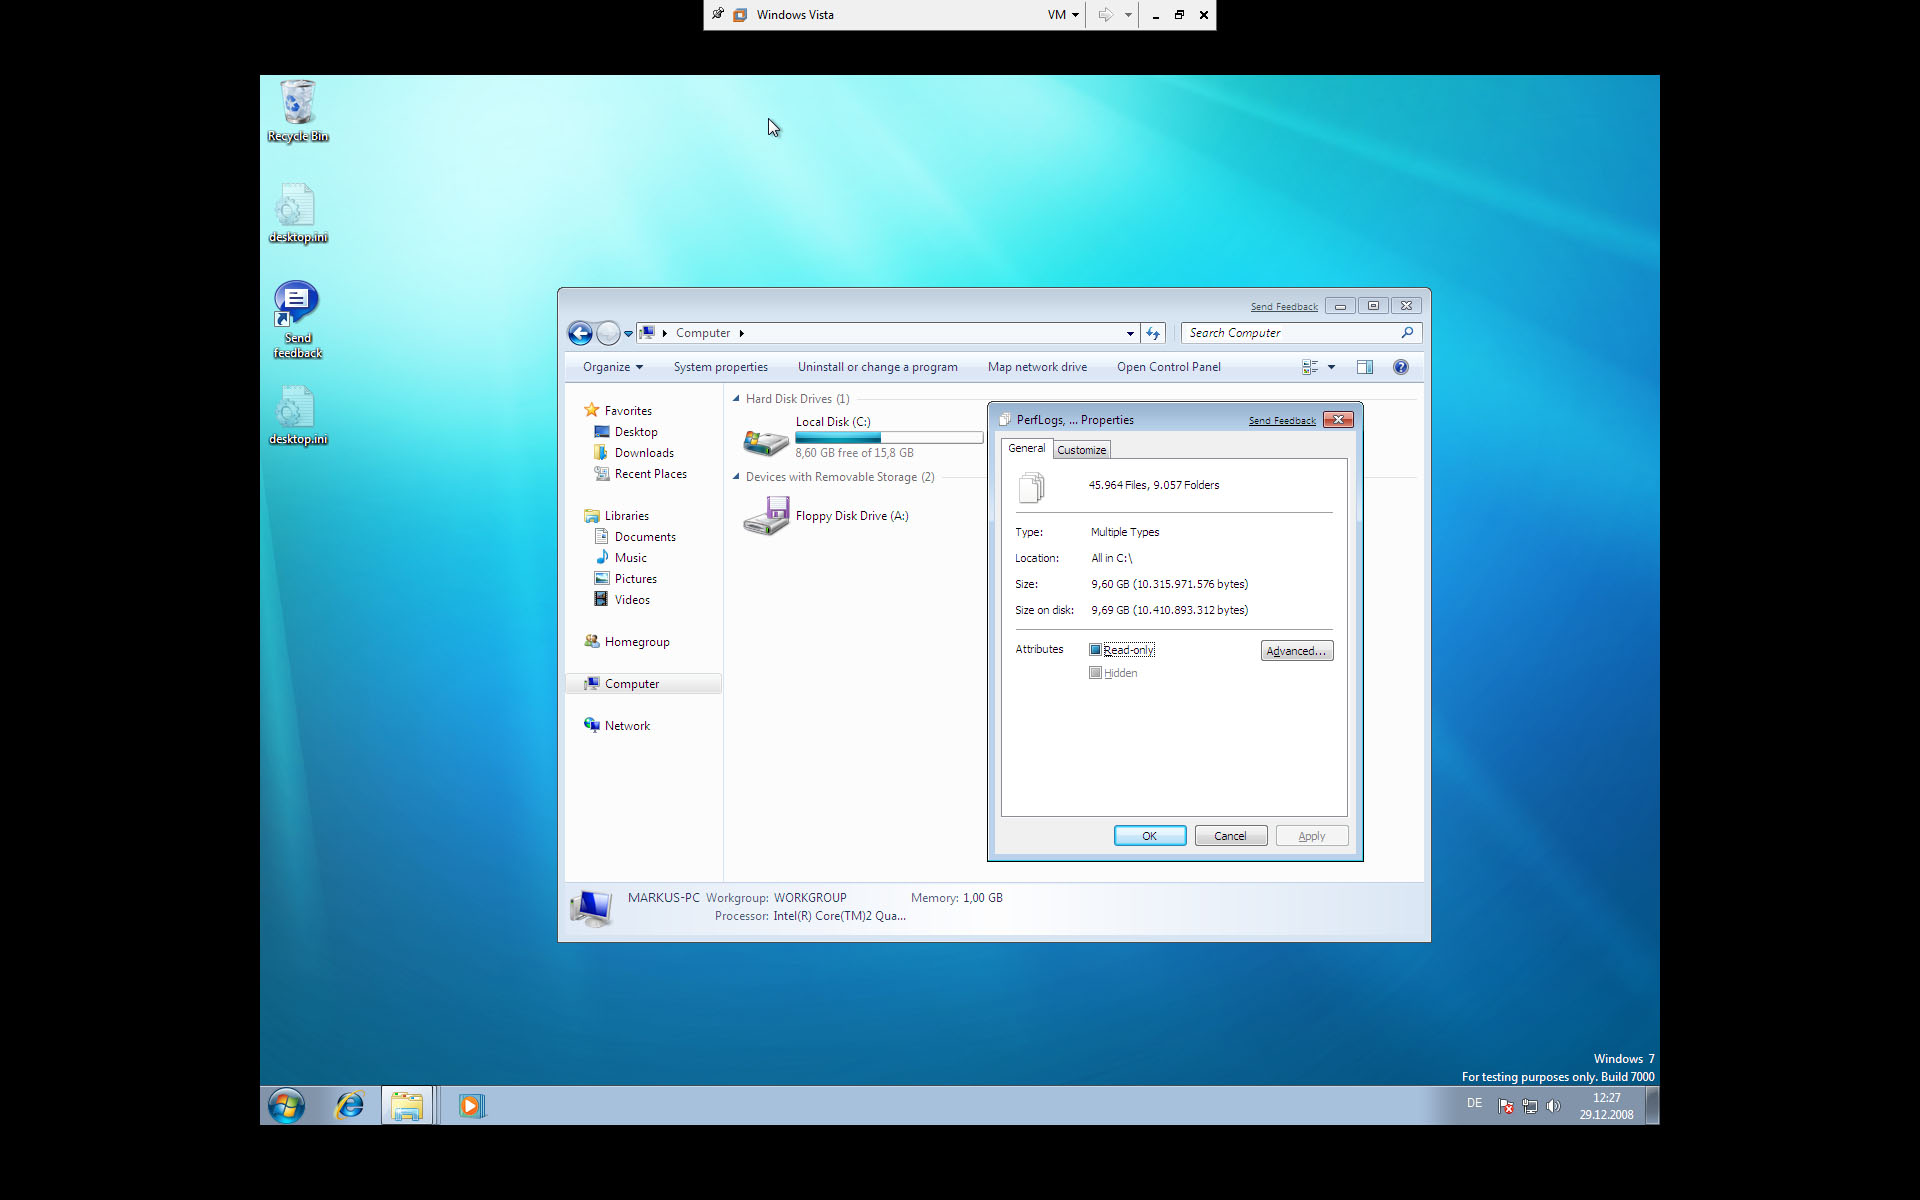The height and width of the screenshot is (1200, 1920).
Task: Open Internet Explorer from the taskbar
Action: [x=349, y=1105]
